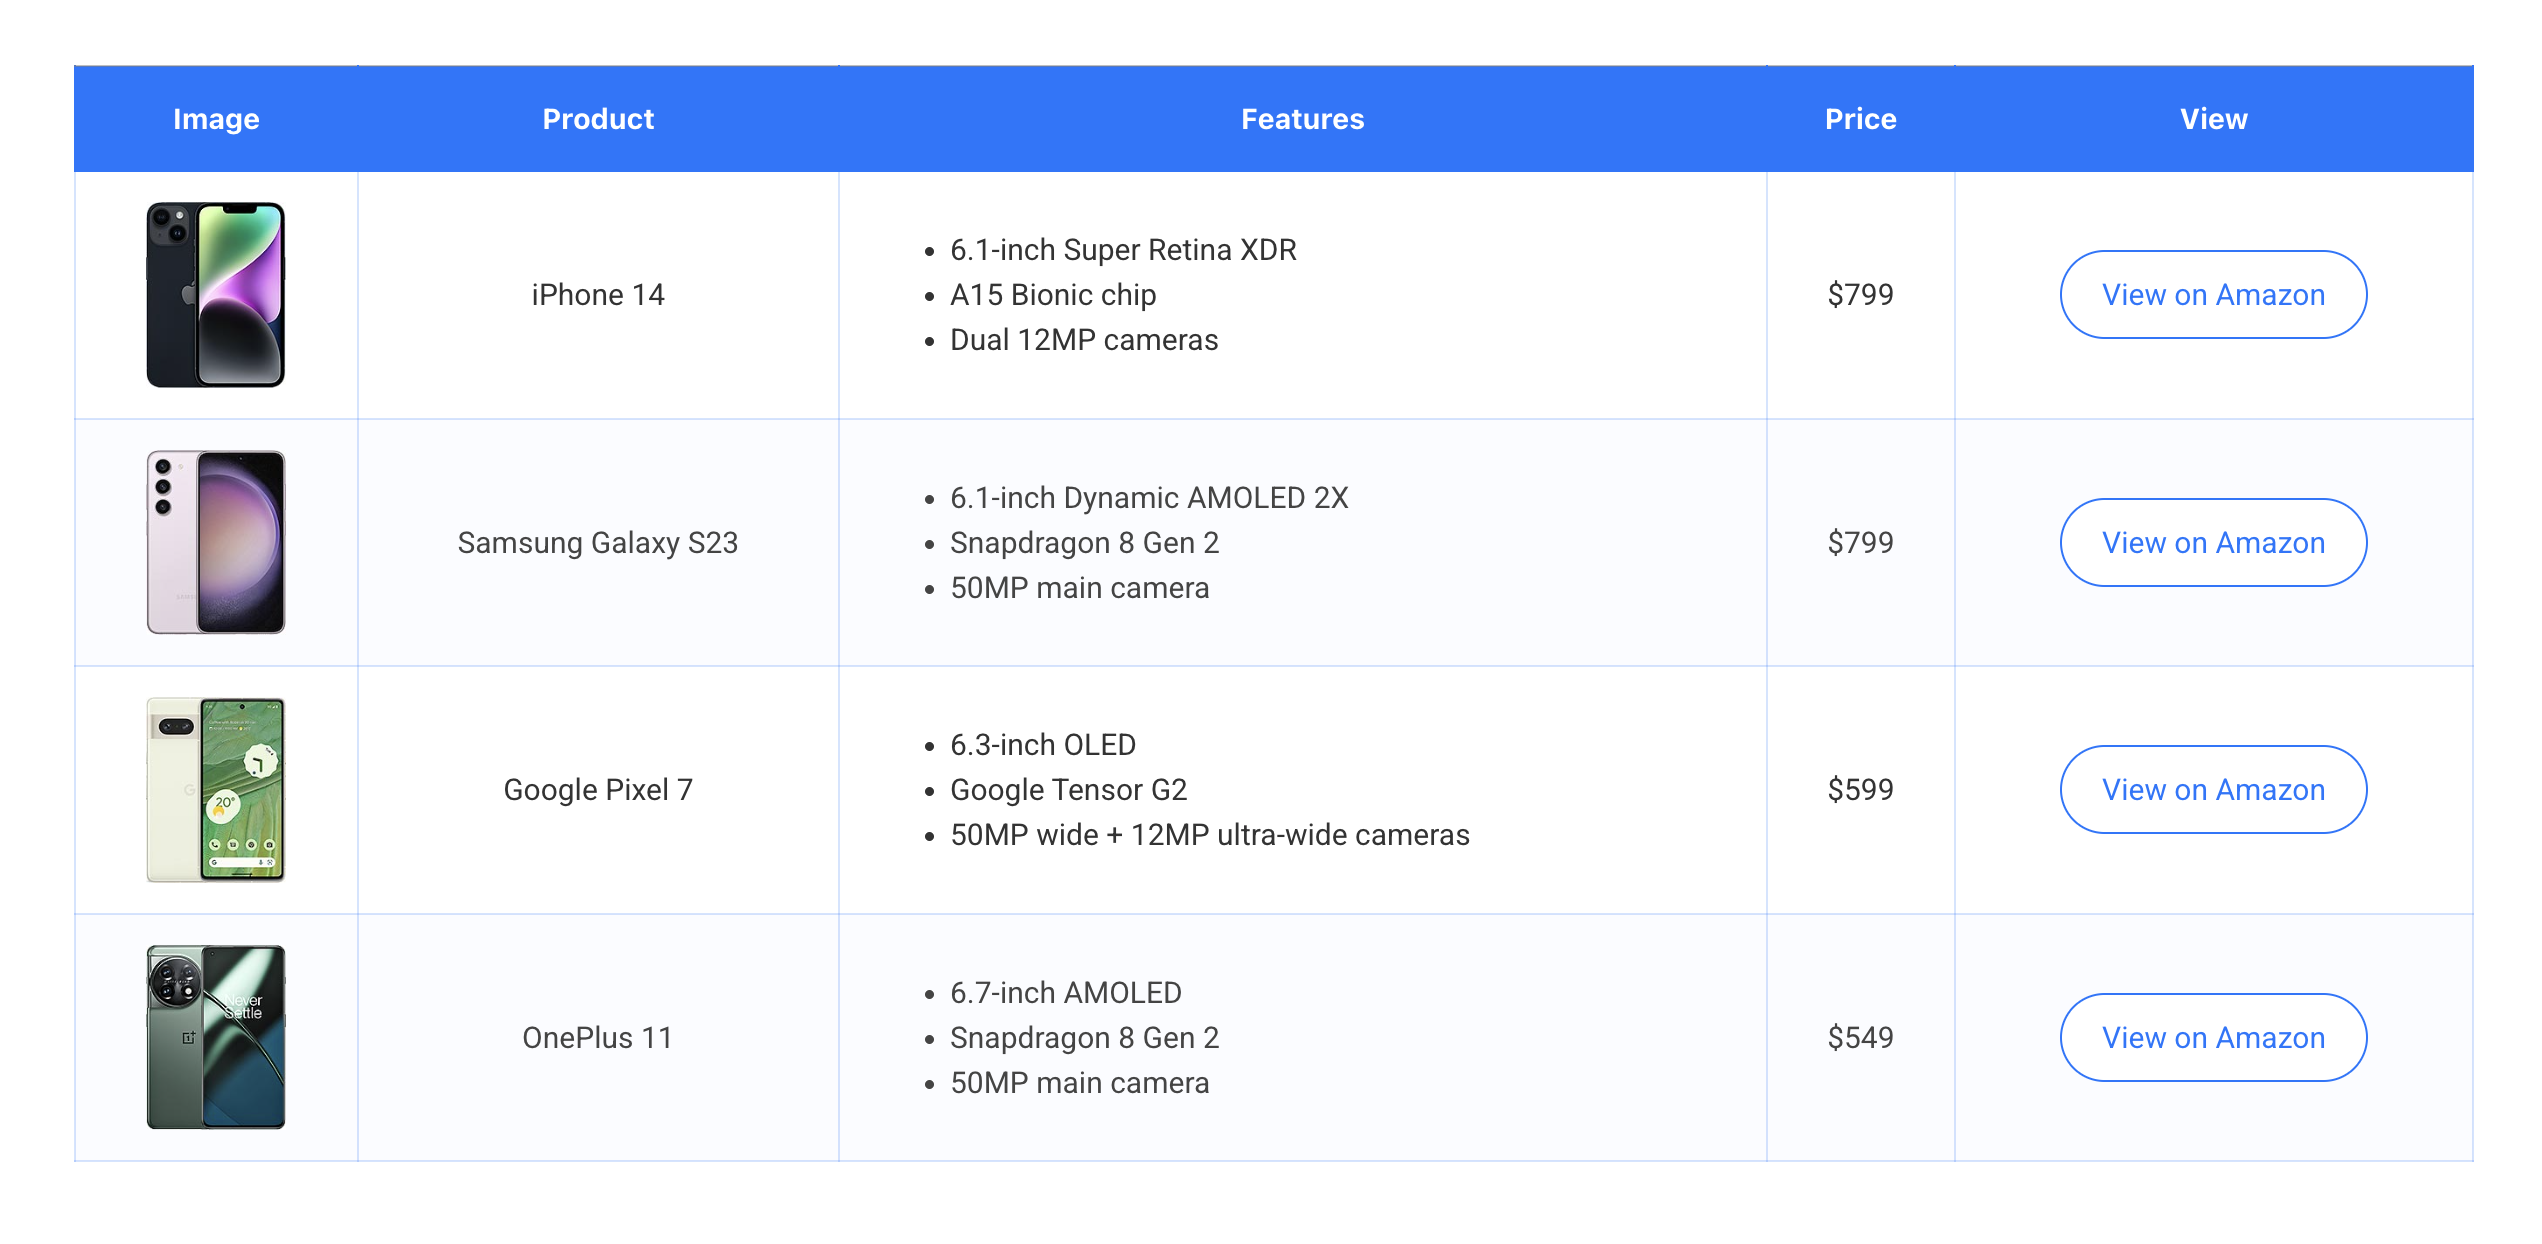Image resolution: width=2542 pixels, height=1244 pixels.
Task: Click the Google Pixel 7 product image
Action: point(216,790)
